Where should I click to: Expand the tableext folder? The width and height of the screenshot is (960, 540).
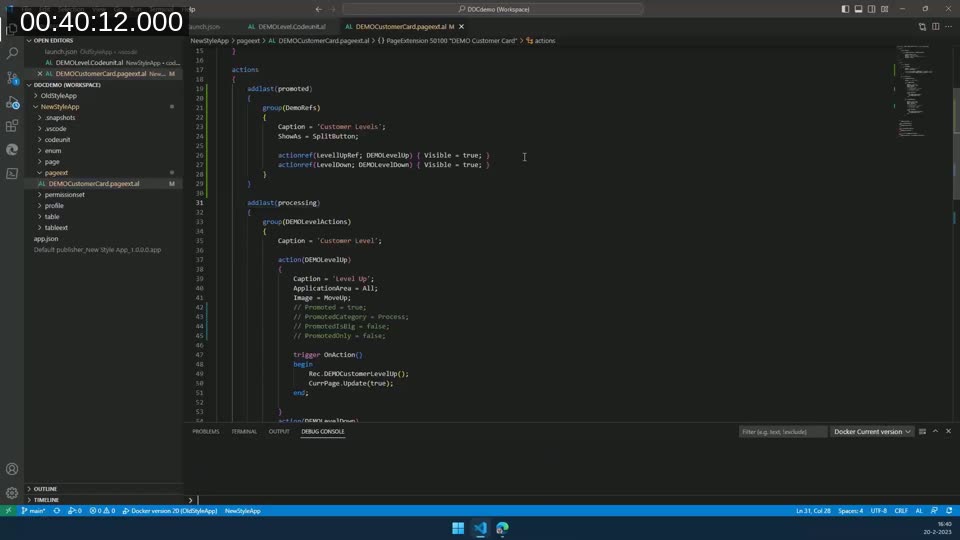coord(56,228)
